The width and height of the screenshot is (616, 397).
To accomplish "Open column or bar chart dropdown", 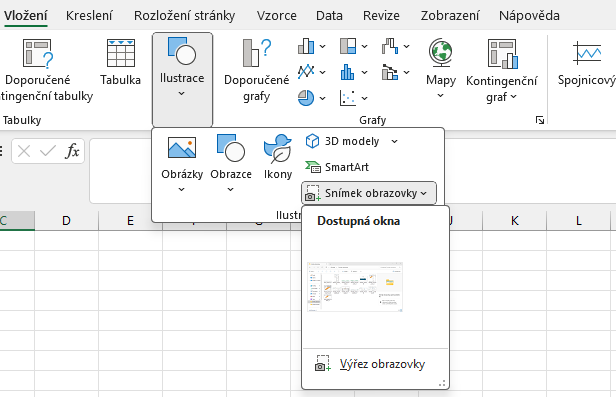I will (312, 46).
